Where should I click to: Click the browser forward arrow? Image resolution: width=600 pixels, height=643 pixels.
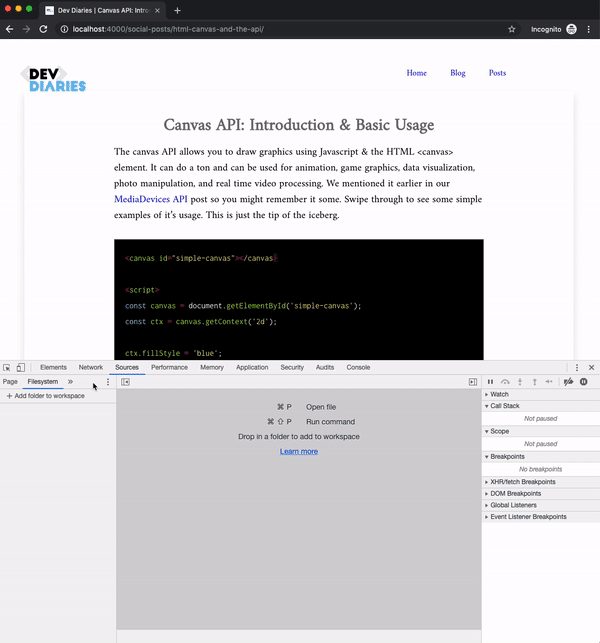(26, 29)
